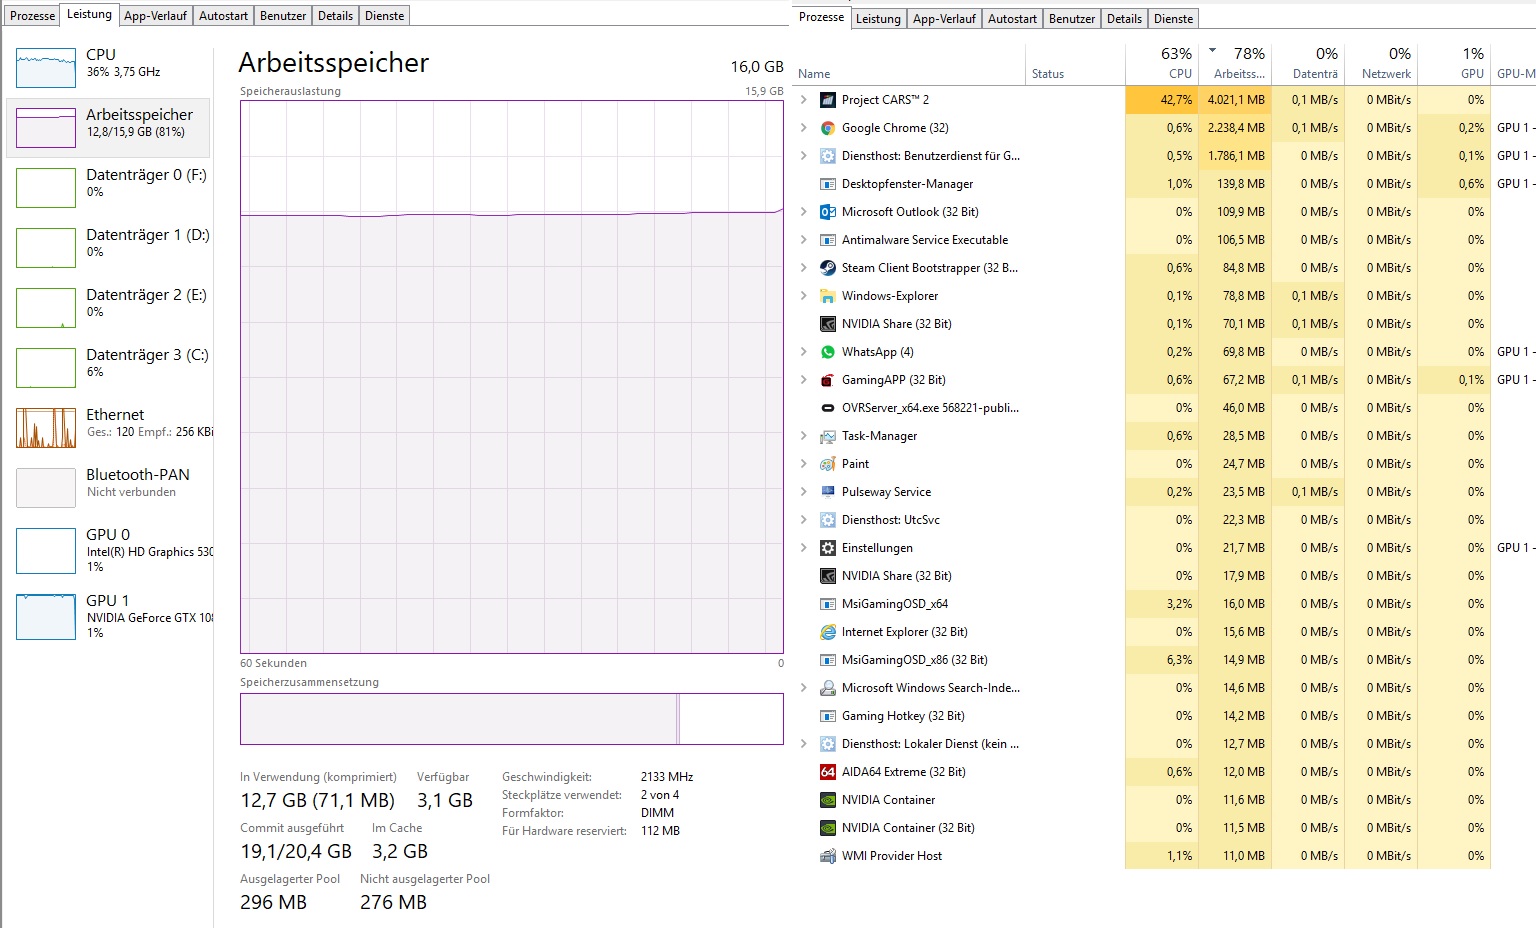Click the Microsoft Outlook process icon

[827, 212]
